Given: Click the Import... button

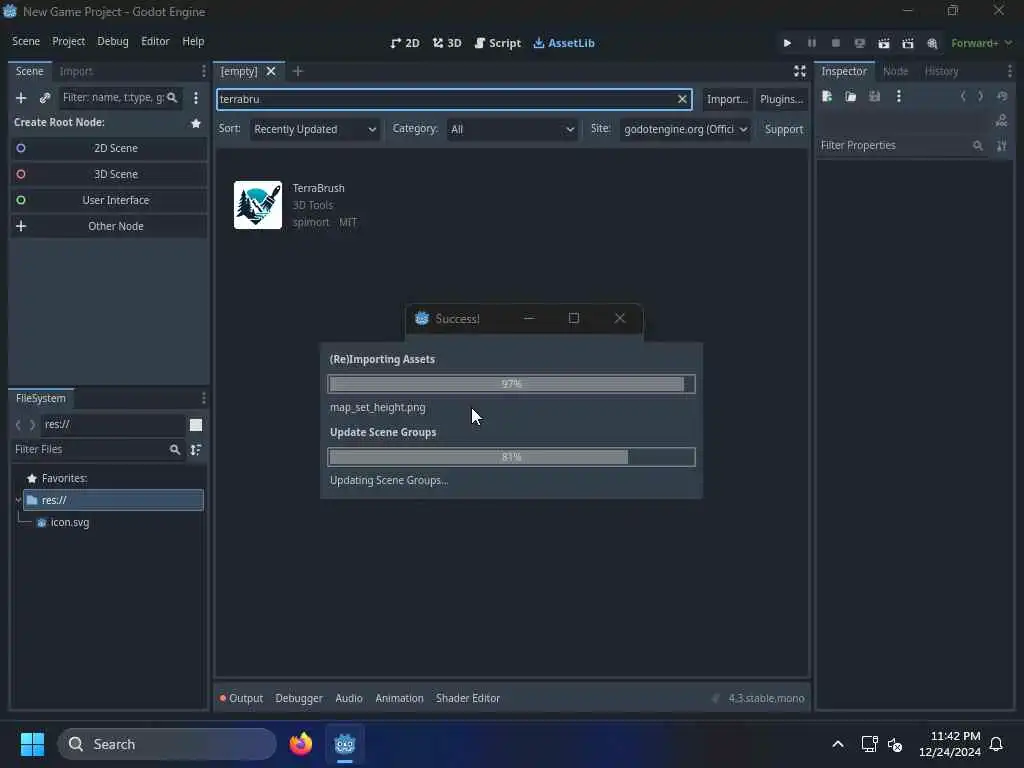Looking at the screenshot, I should pos(727,99).
